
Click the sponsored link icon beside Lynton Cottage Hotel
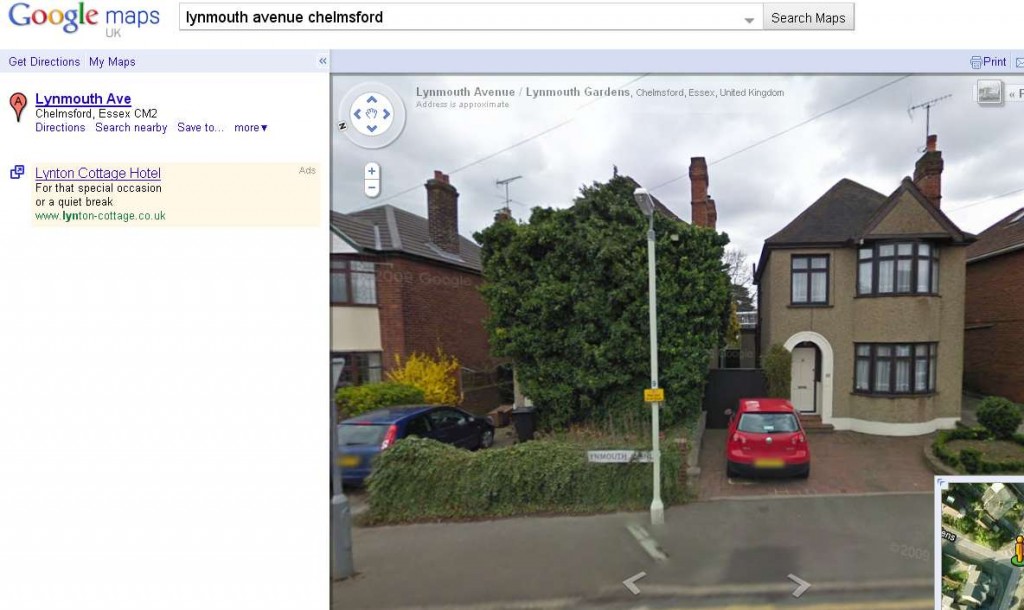point(17,172)
